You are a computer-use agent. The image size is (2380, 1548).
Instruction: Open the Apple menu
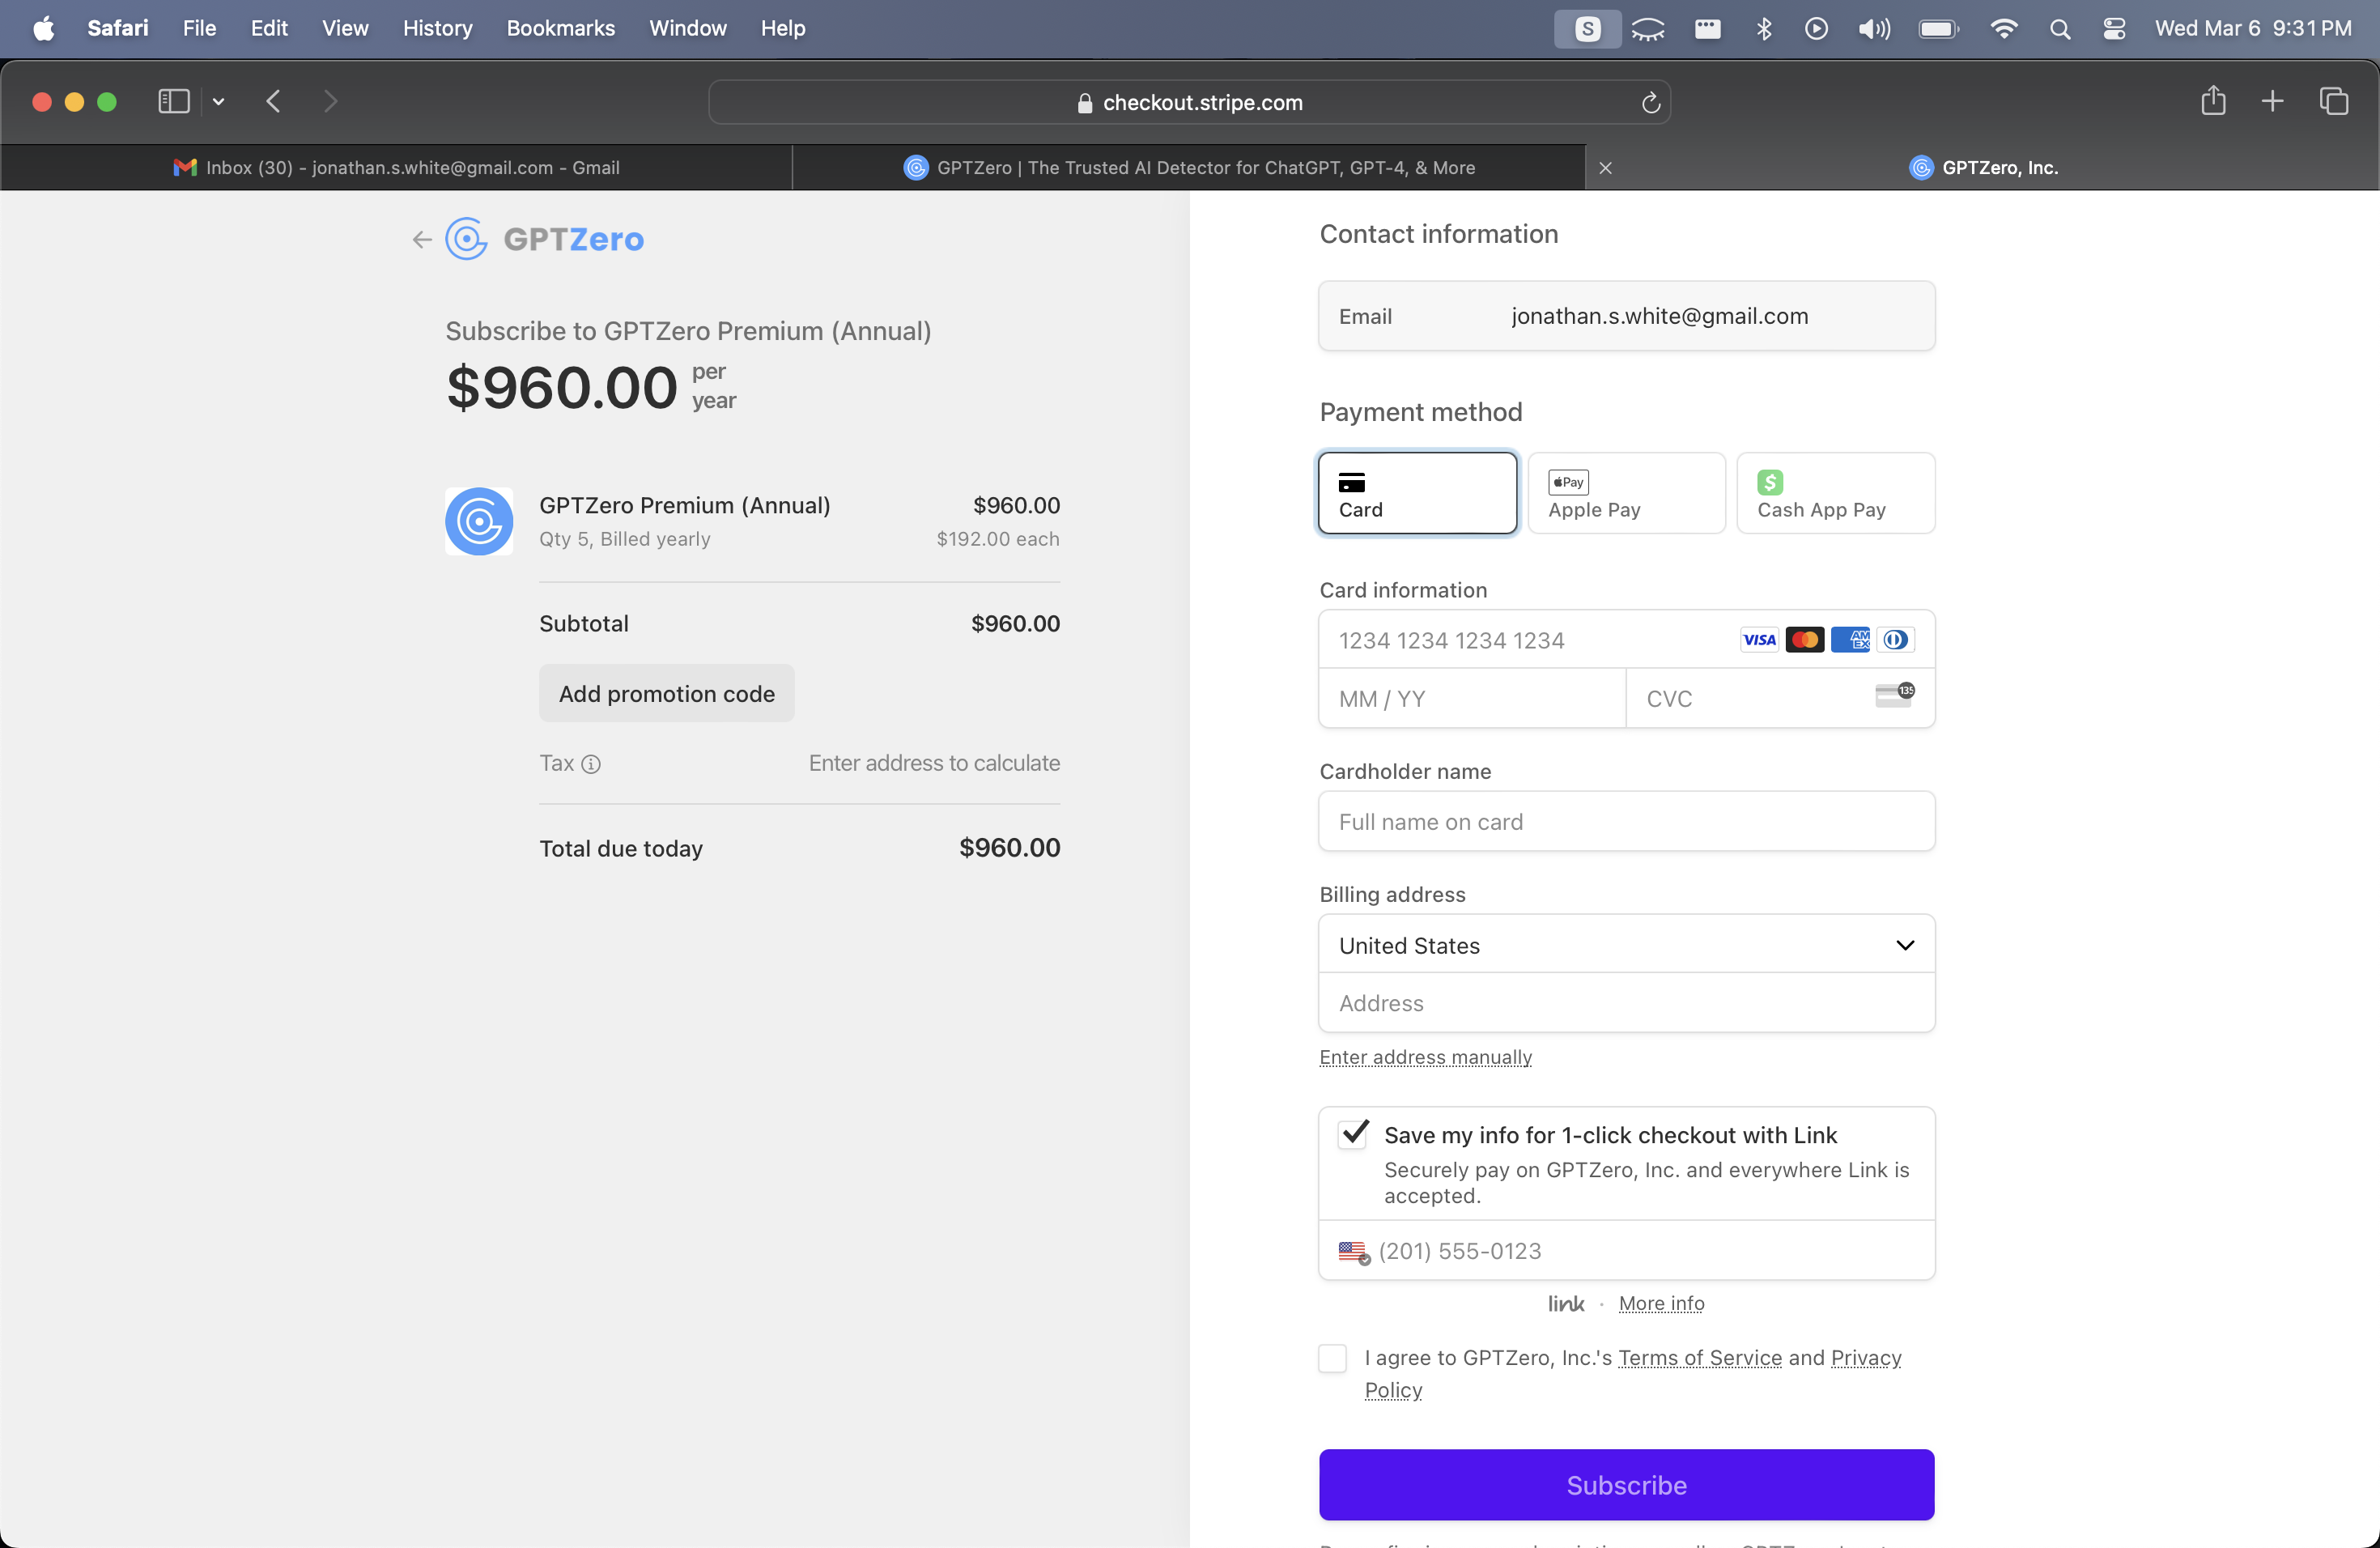coord(44,28)
